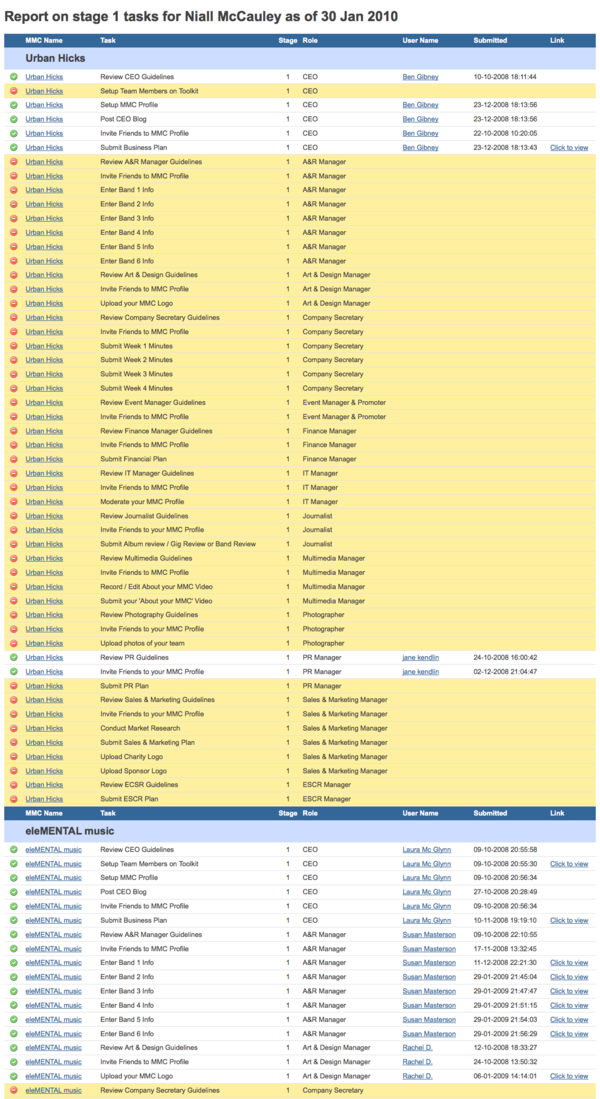The height and width of the screenshot is (1099, 600).
Task: Click red status icon for Submit Financial Plan
Action: click(x=14, y=458)
